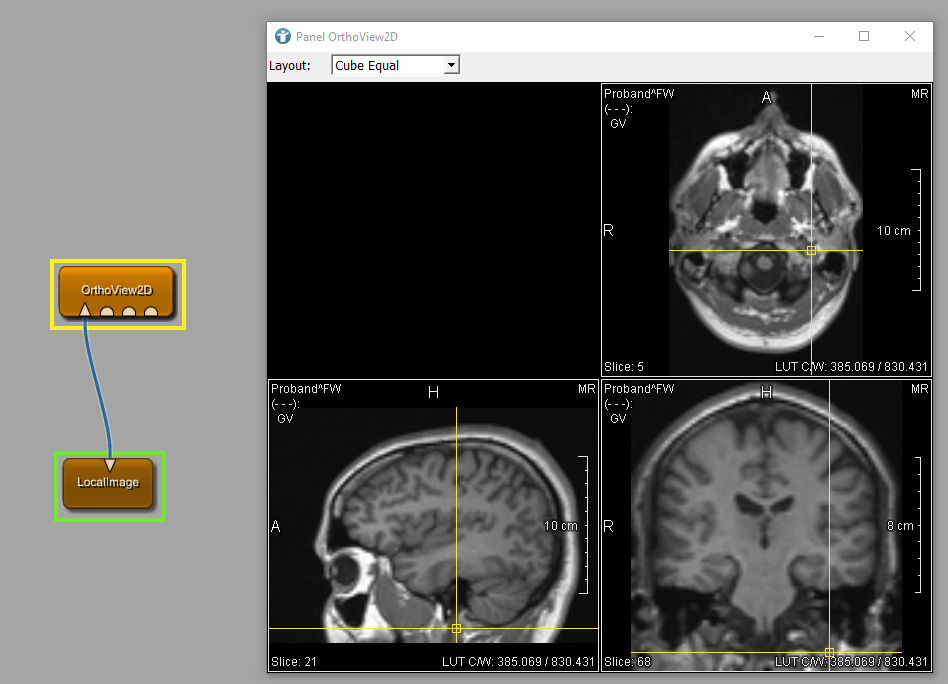Click the Slice: 21 label in sagittal view
Image resolution: width=948 pixels, height=684 pixels.
[292, 662]
